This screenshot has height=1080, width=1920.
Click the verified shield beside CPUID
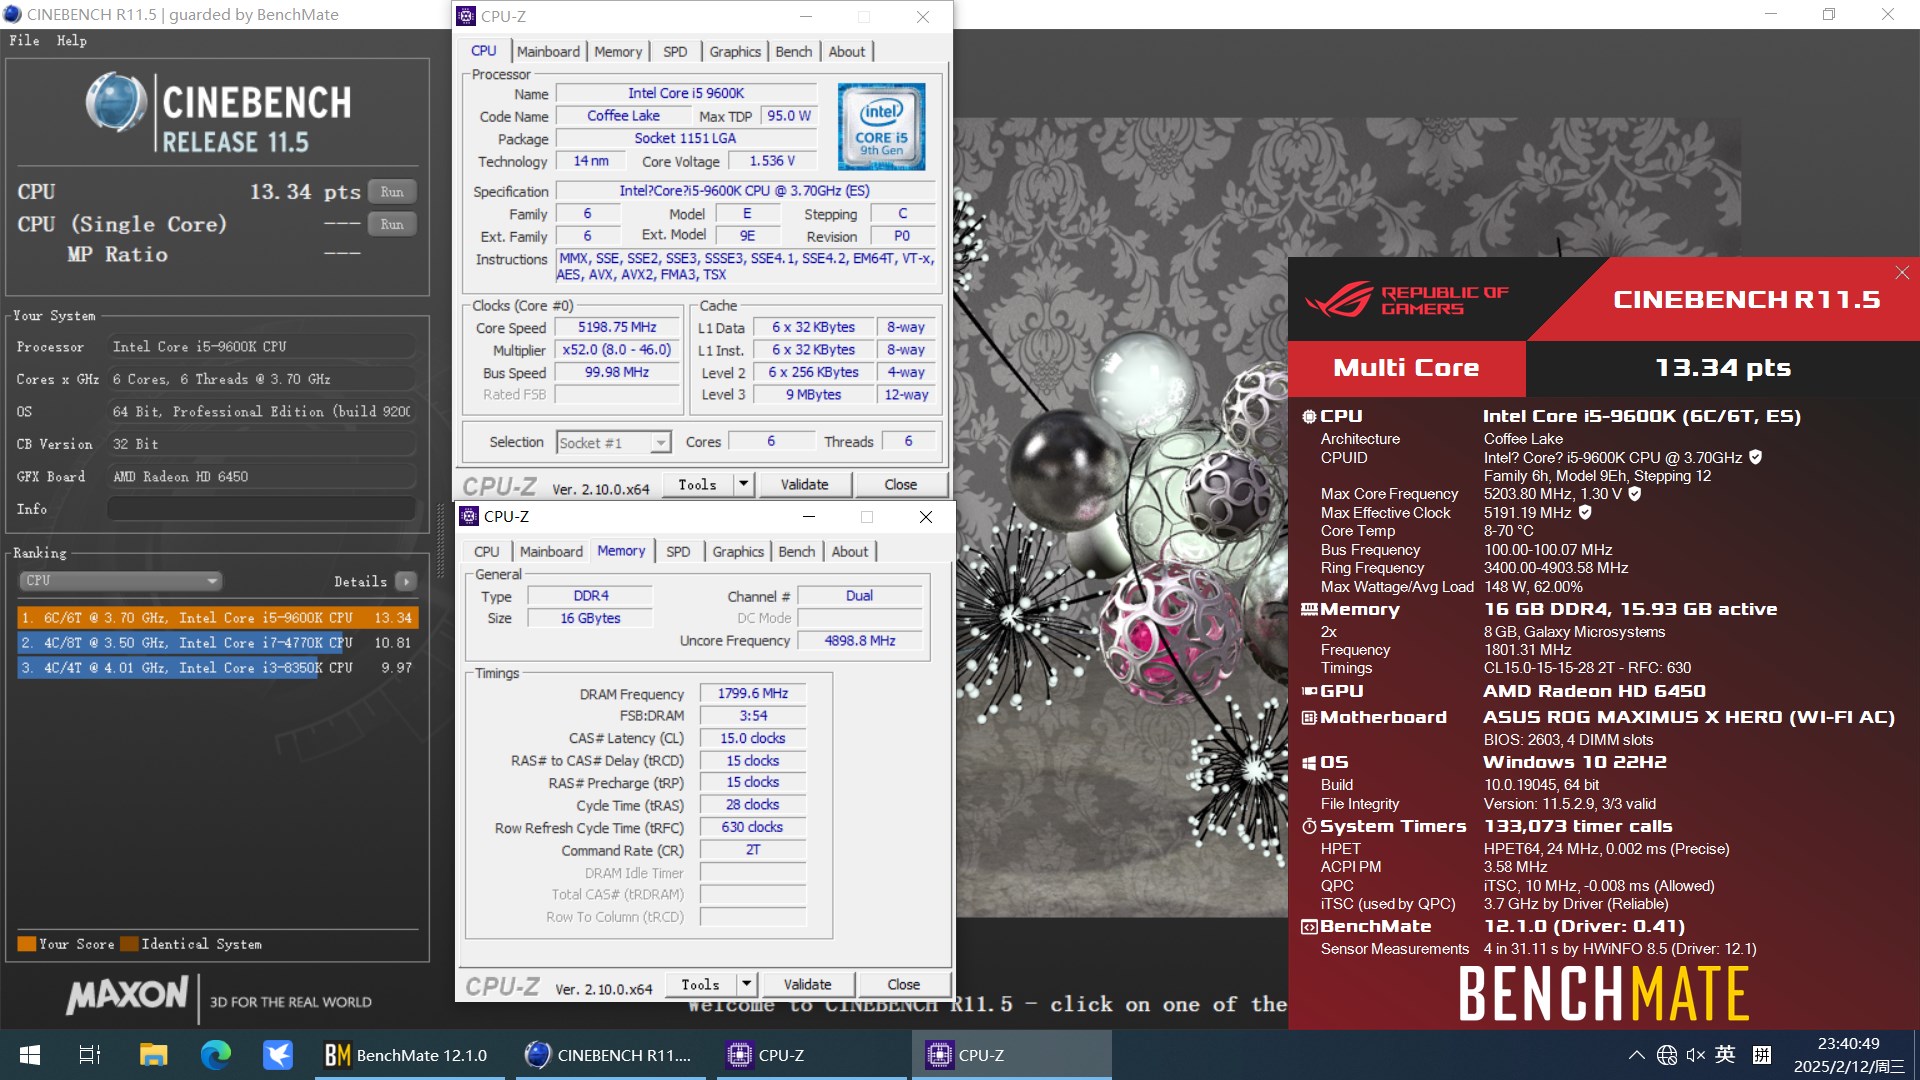(x=1755, y=457)
